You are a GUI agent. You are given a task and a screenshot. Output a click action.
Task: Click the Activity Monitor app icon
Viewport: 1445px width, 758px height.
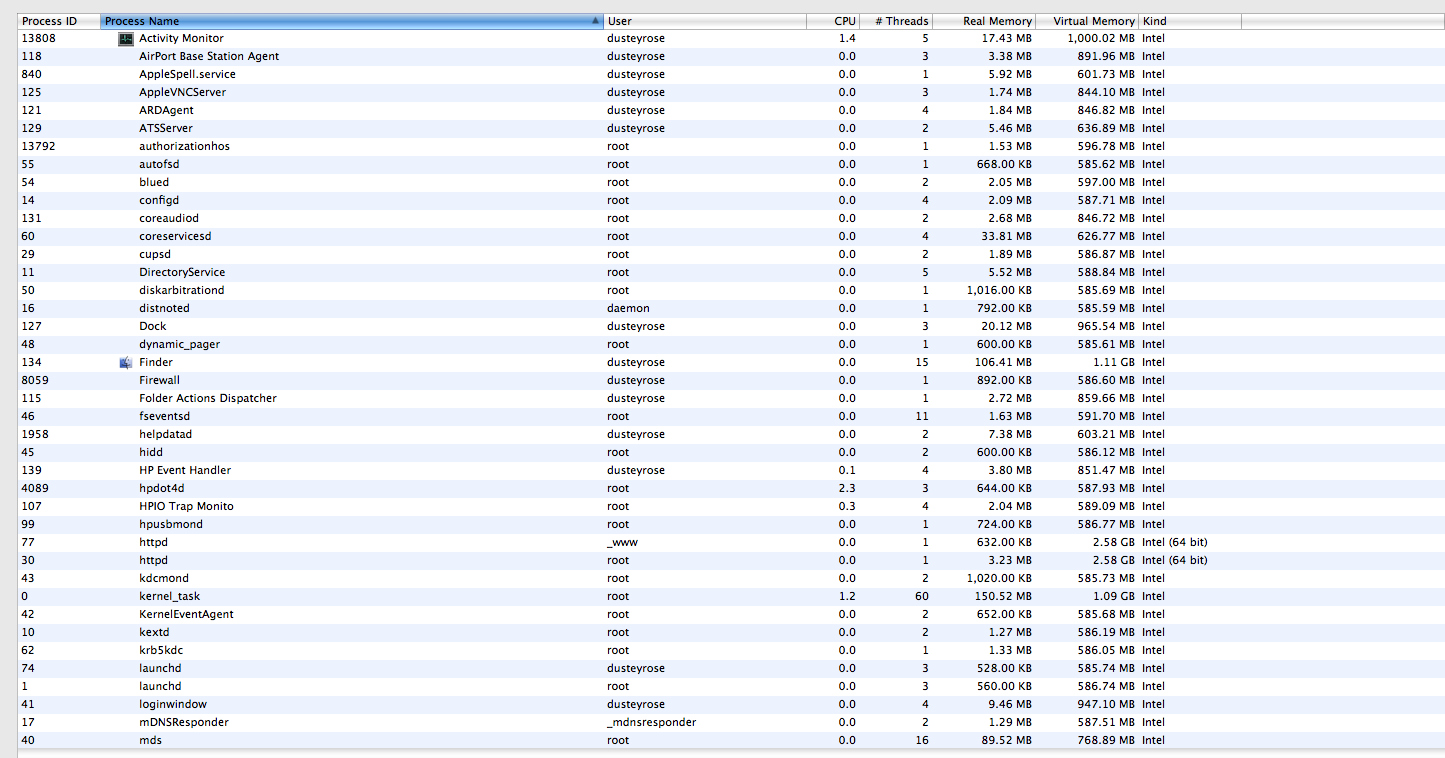click(125, 38)
